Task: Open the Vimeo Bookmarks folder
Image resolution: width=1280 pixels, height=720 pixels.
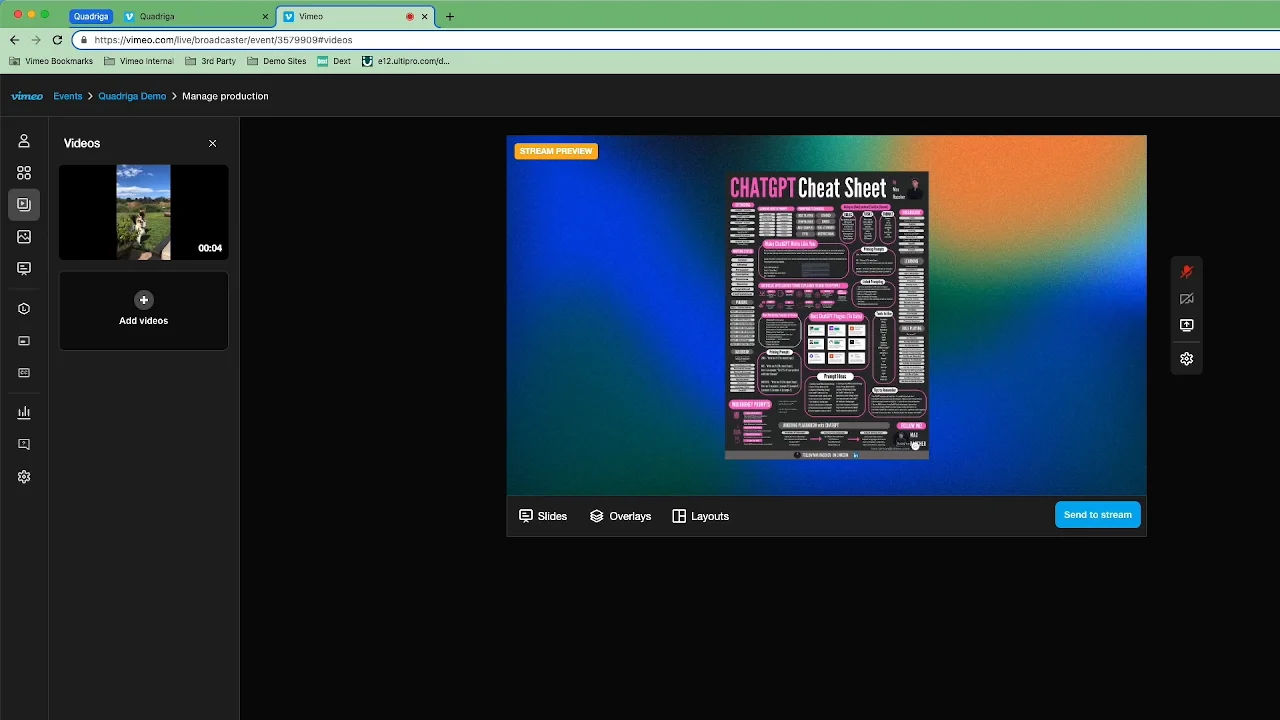Action: pos(51,61)
